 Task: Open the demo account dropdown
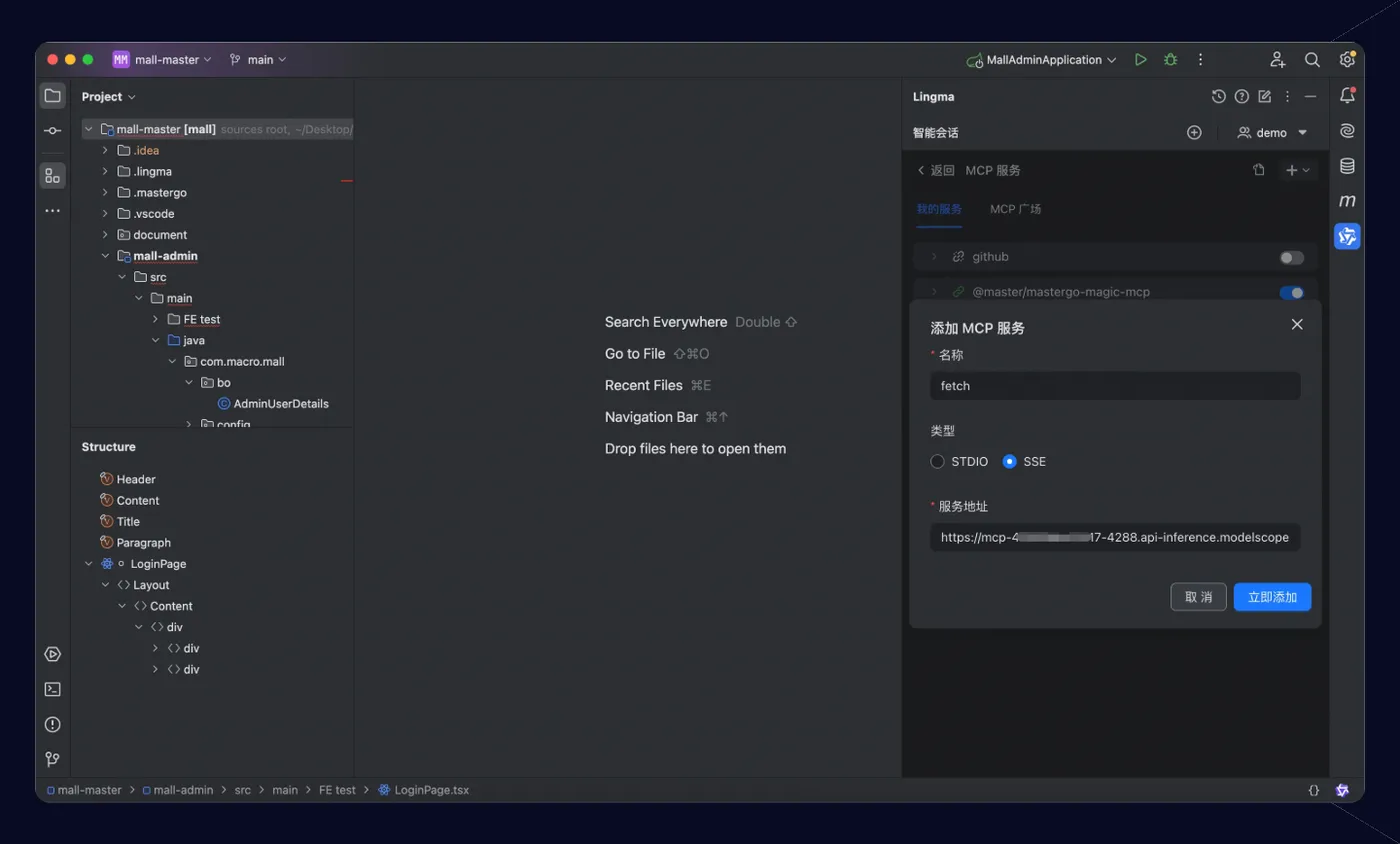click(x=1273, y=132)
